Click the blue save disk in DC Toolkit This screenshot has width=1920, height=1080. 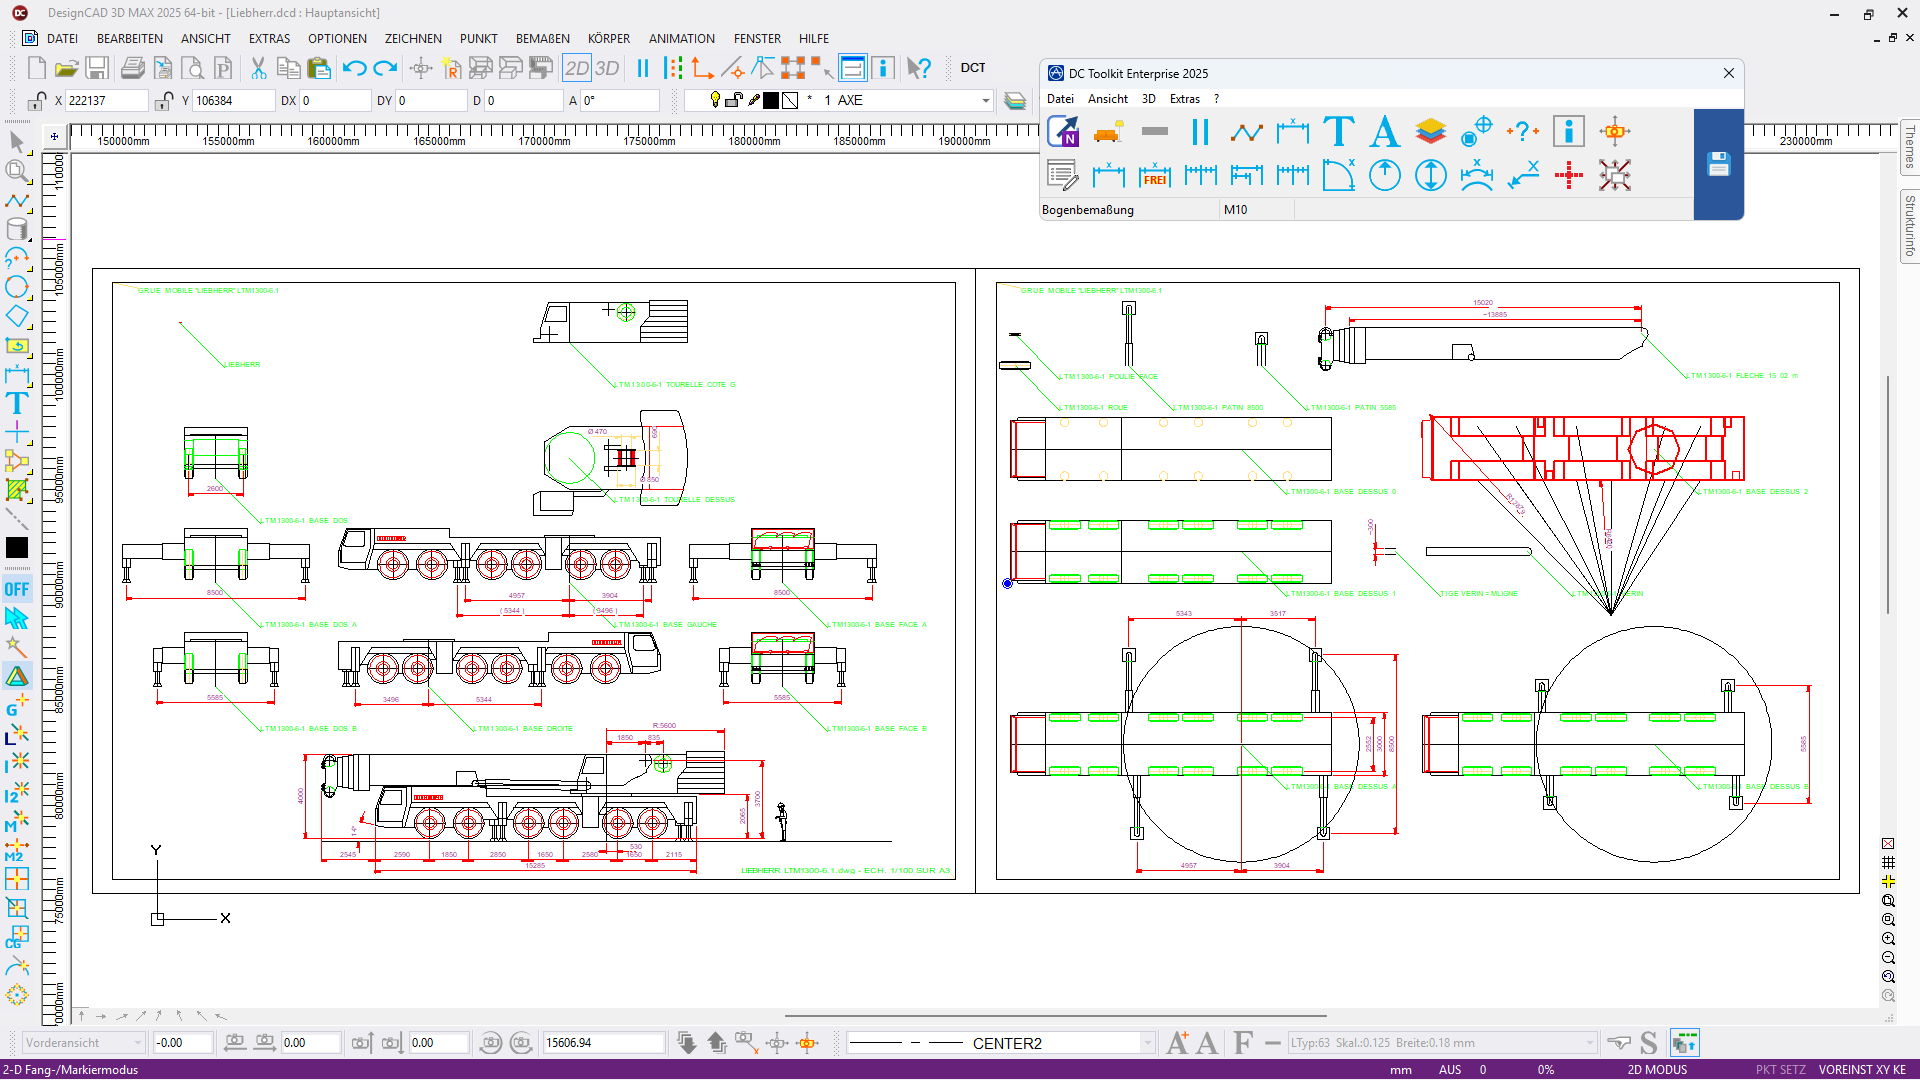(x=1718, y=165)
